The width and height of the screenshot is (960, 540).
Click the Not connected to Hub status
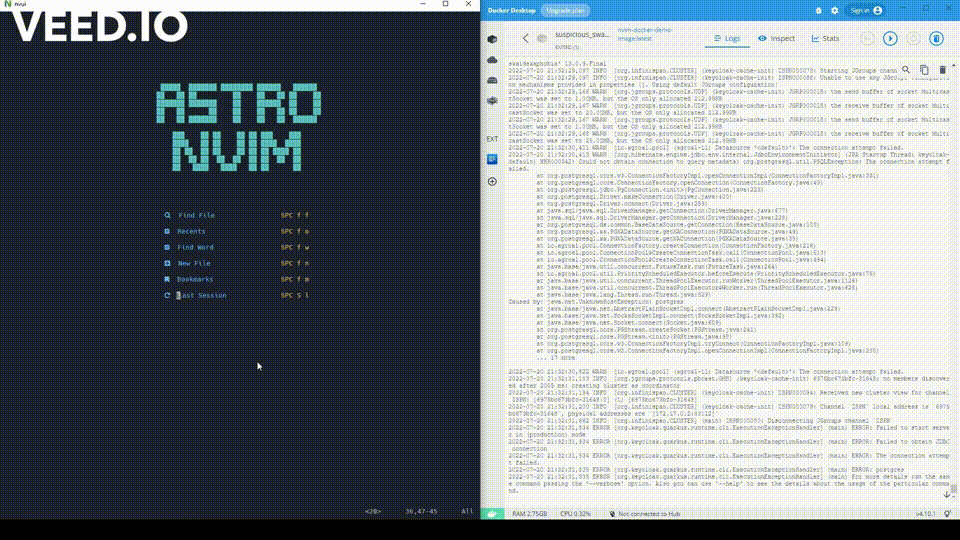[645, 514]
